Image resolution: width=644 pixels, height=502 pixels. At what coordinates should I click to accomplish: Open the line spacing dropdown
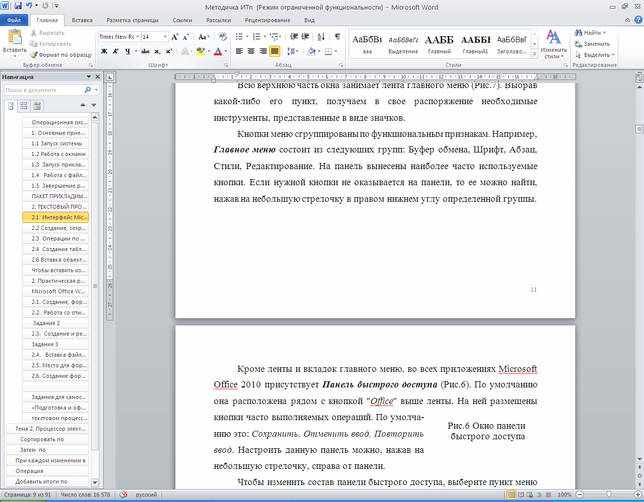click(292, 51)
